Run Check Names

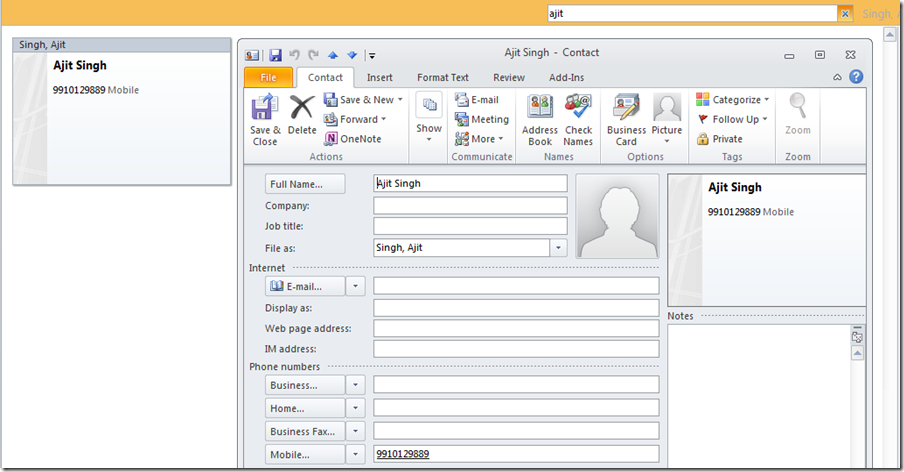point(578,120)
